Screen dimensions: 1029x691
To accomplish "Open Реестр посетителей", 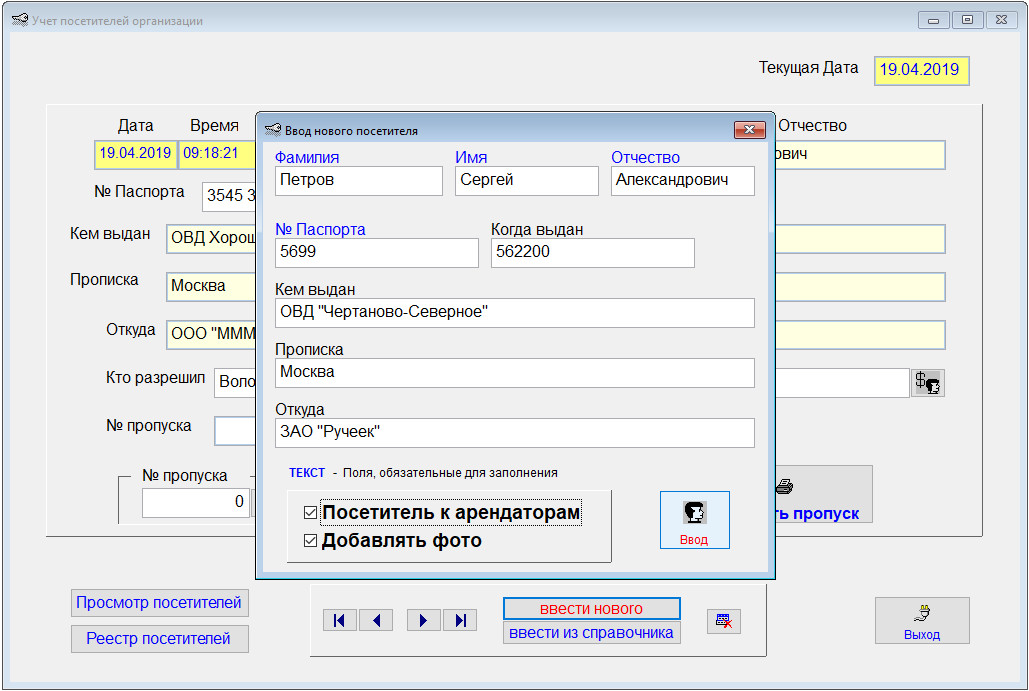I will [x=159, y=639].
